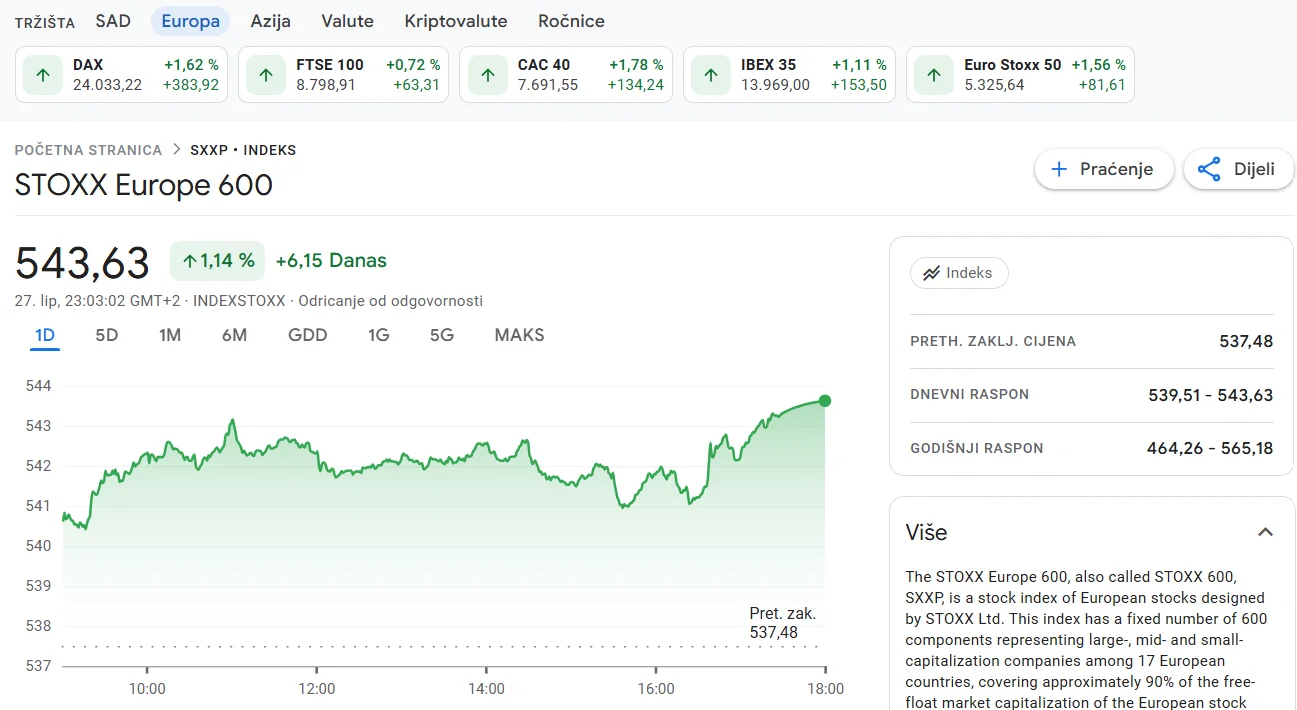Open the Ročnice markets tab
The width and height of the screenshot is (1297, 710).
pyautogui.click(x=570, y=21)
